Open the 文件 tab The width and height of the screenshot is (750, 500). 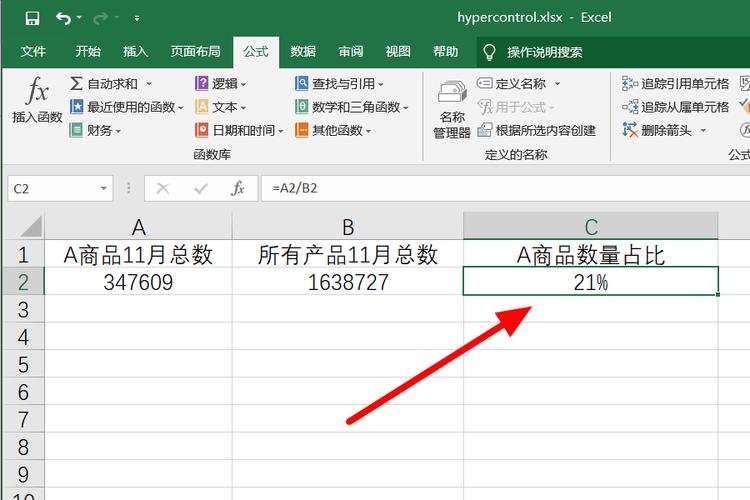point(33,51)
